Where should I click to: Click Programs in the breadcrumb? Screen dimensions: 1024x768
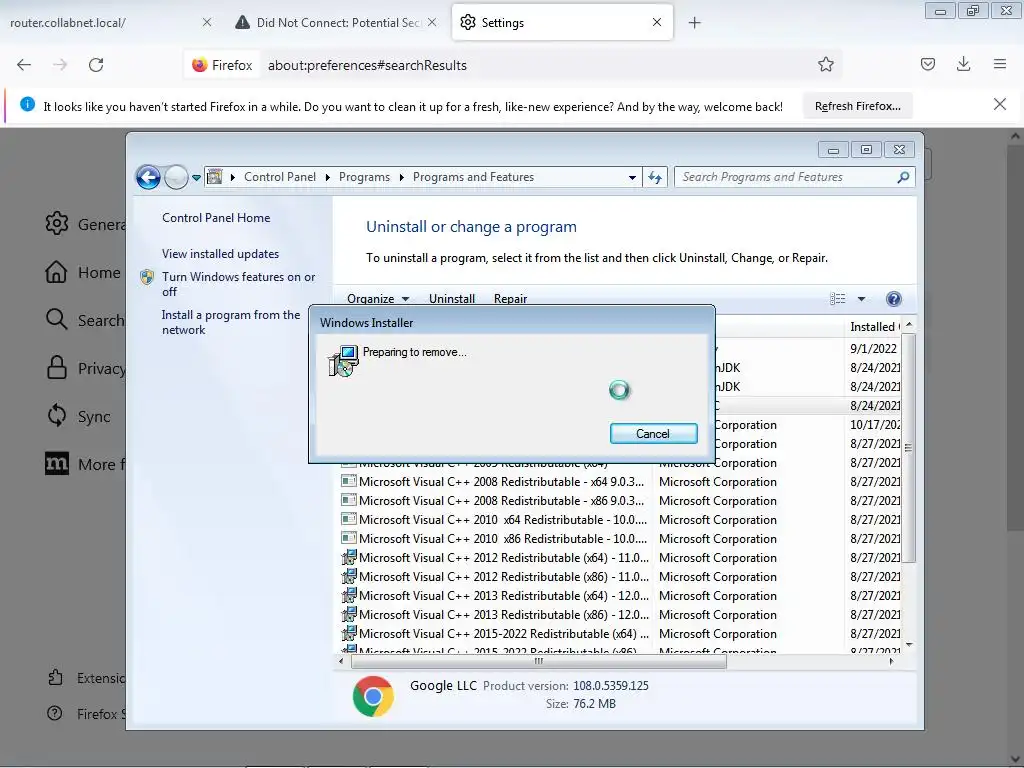[x=364, y=177]
